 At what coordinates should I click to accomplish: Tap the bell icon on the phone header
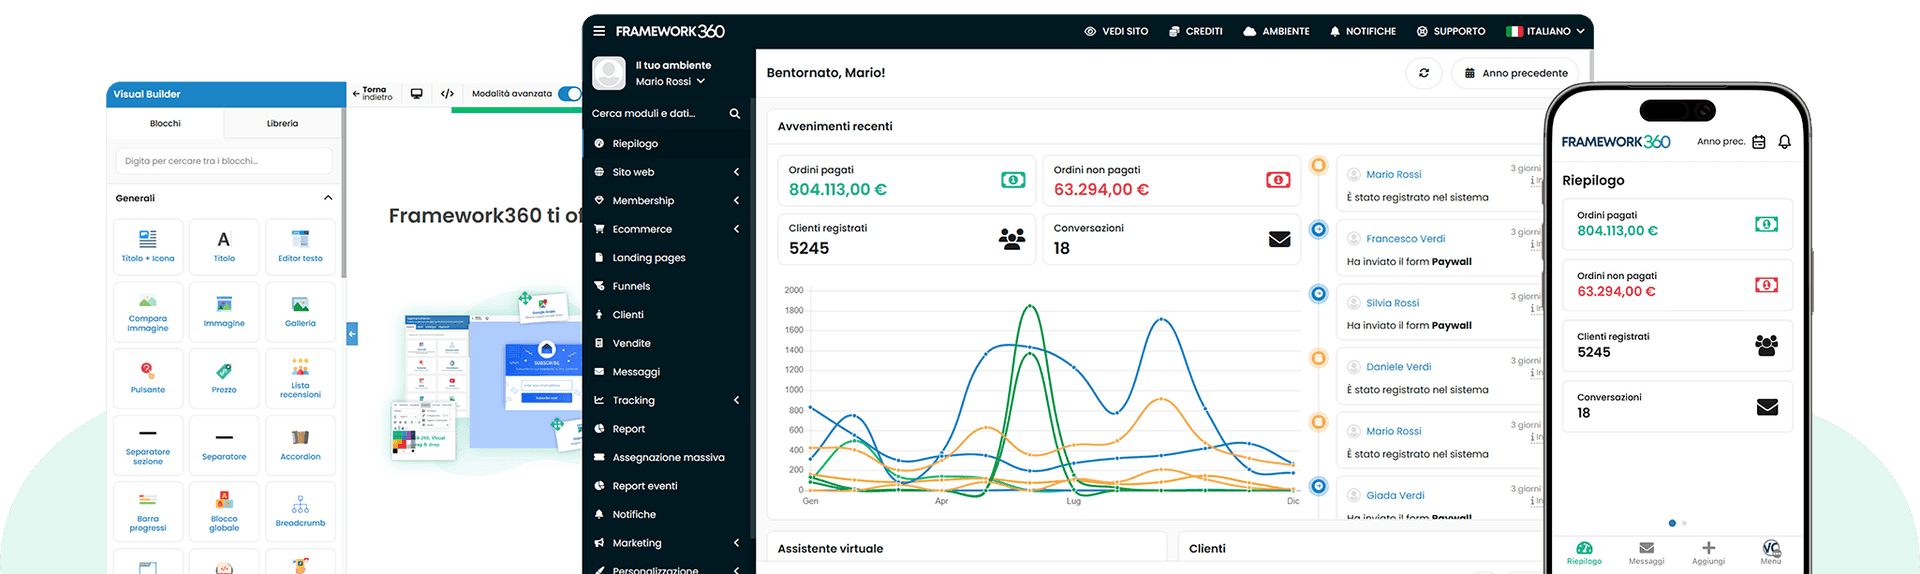click(x=1784, y=142)
